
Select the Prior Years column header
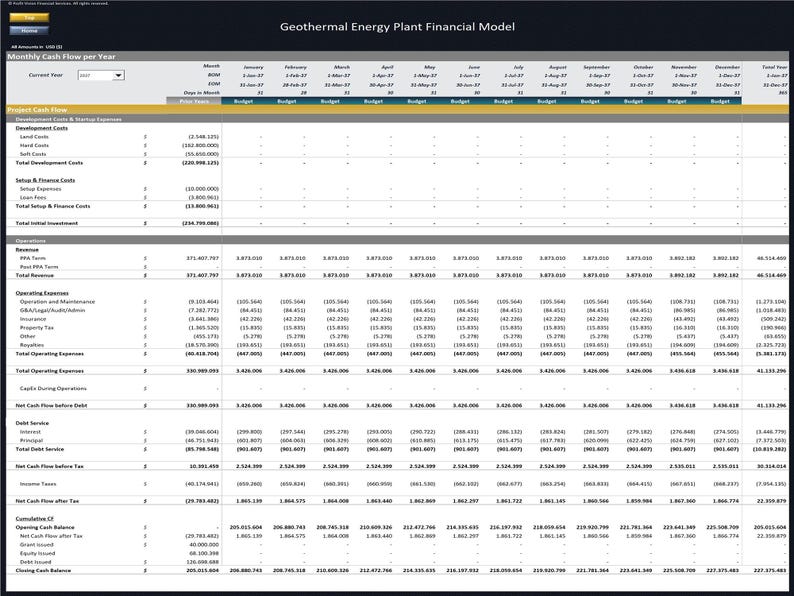(194, 101)
